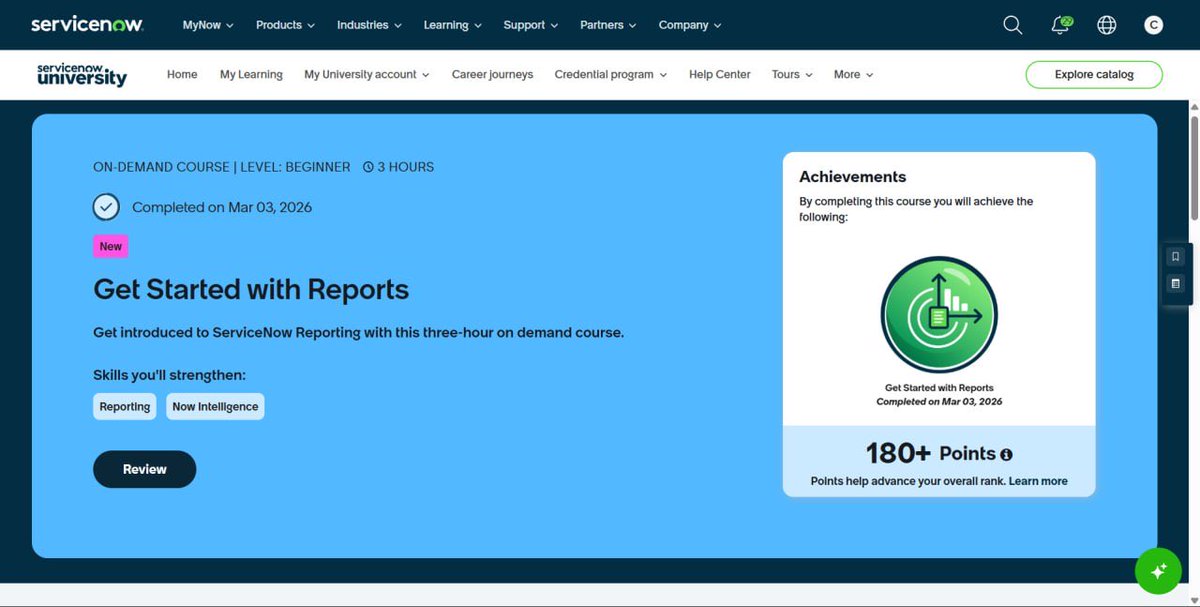Open the green AI assistant sparkle button

1159,571
